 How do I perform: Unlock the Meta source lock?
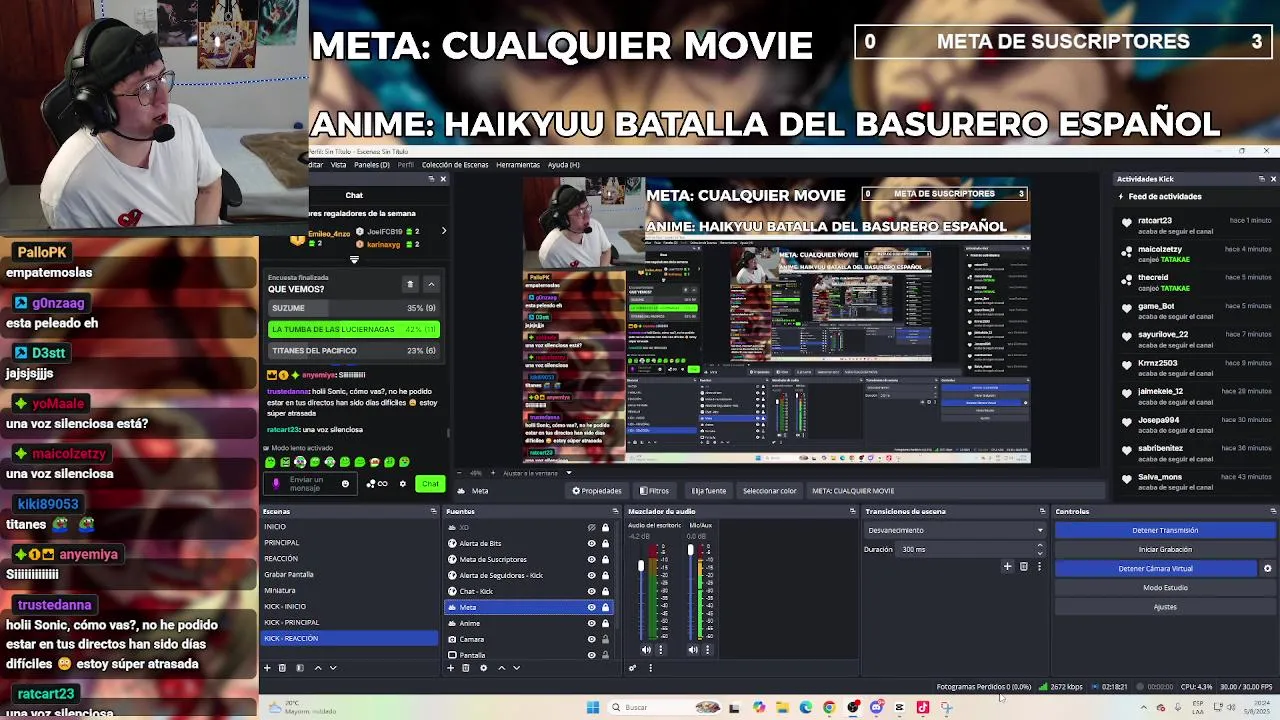click(605, 607)
